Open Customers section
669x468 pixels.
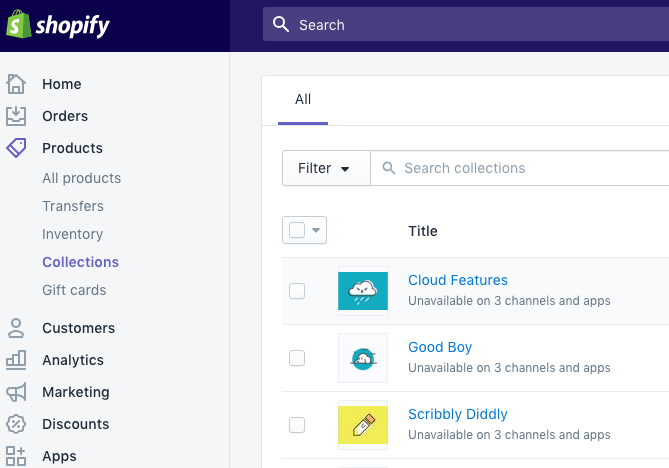click(79, 328)
